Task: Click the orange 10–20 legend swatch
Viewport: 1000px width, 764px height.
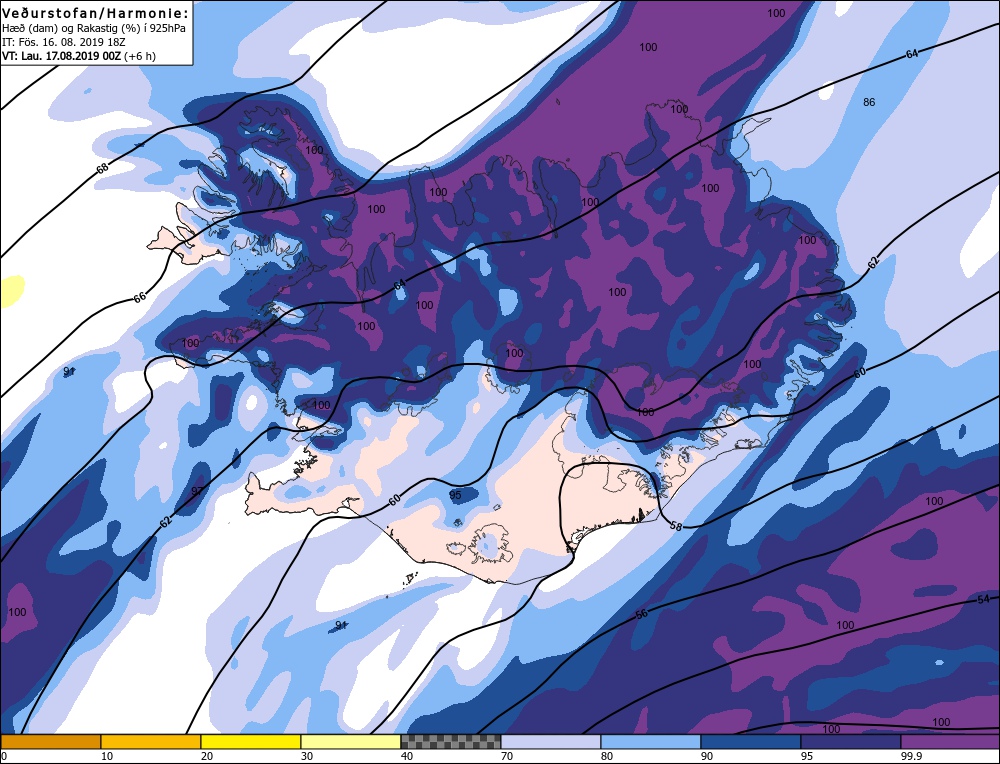Action: (151, 741)
